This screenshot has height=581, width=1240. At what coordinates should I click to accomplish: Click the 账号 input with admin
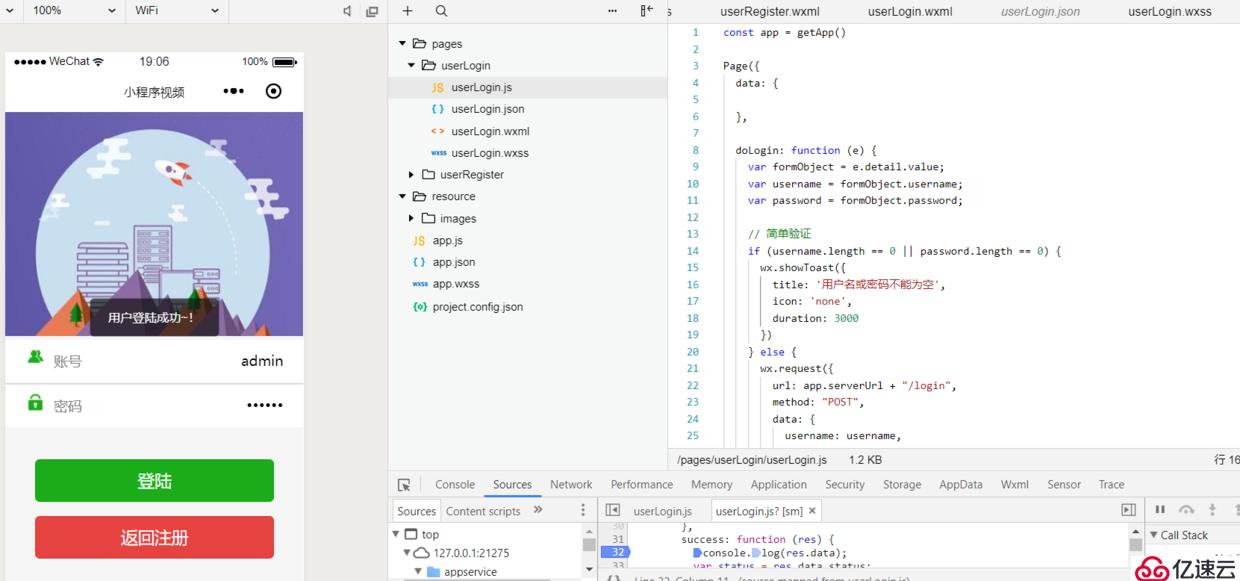(154, 360)
